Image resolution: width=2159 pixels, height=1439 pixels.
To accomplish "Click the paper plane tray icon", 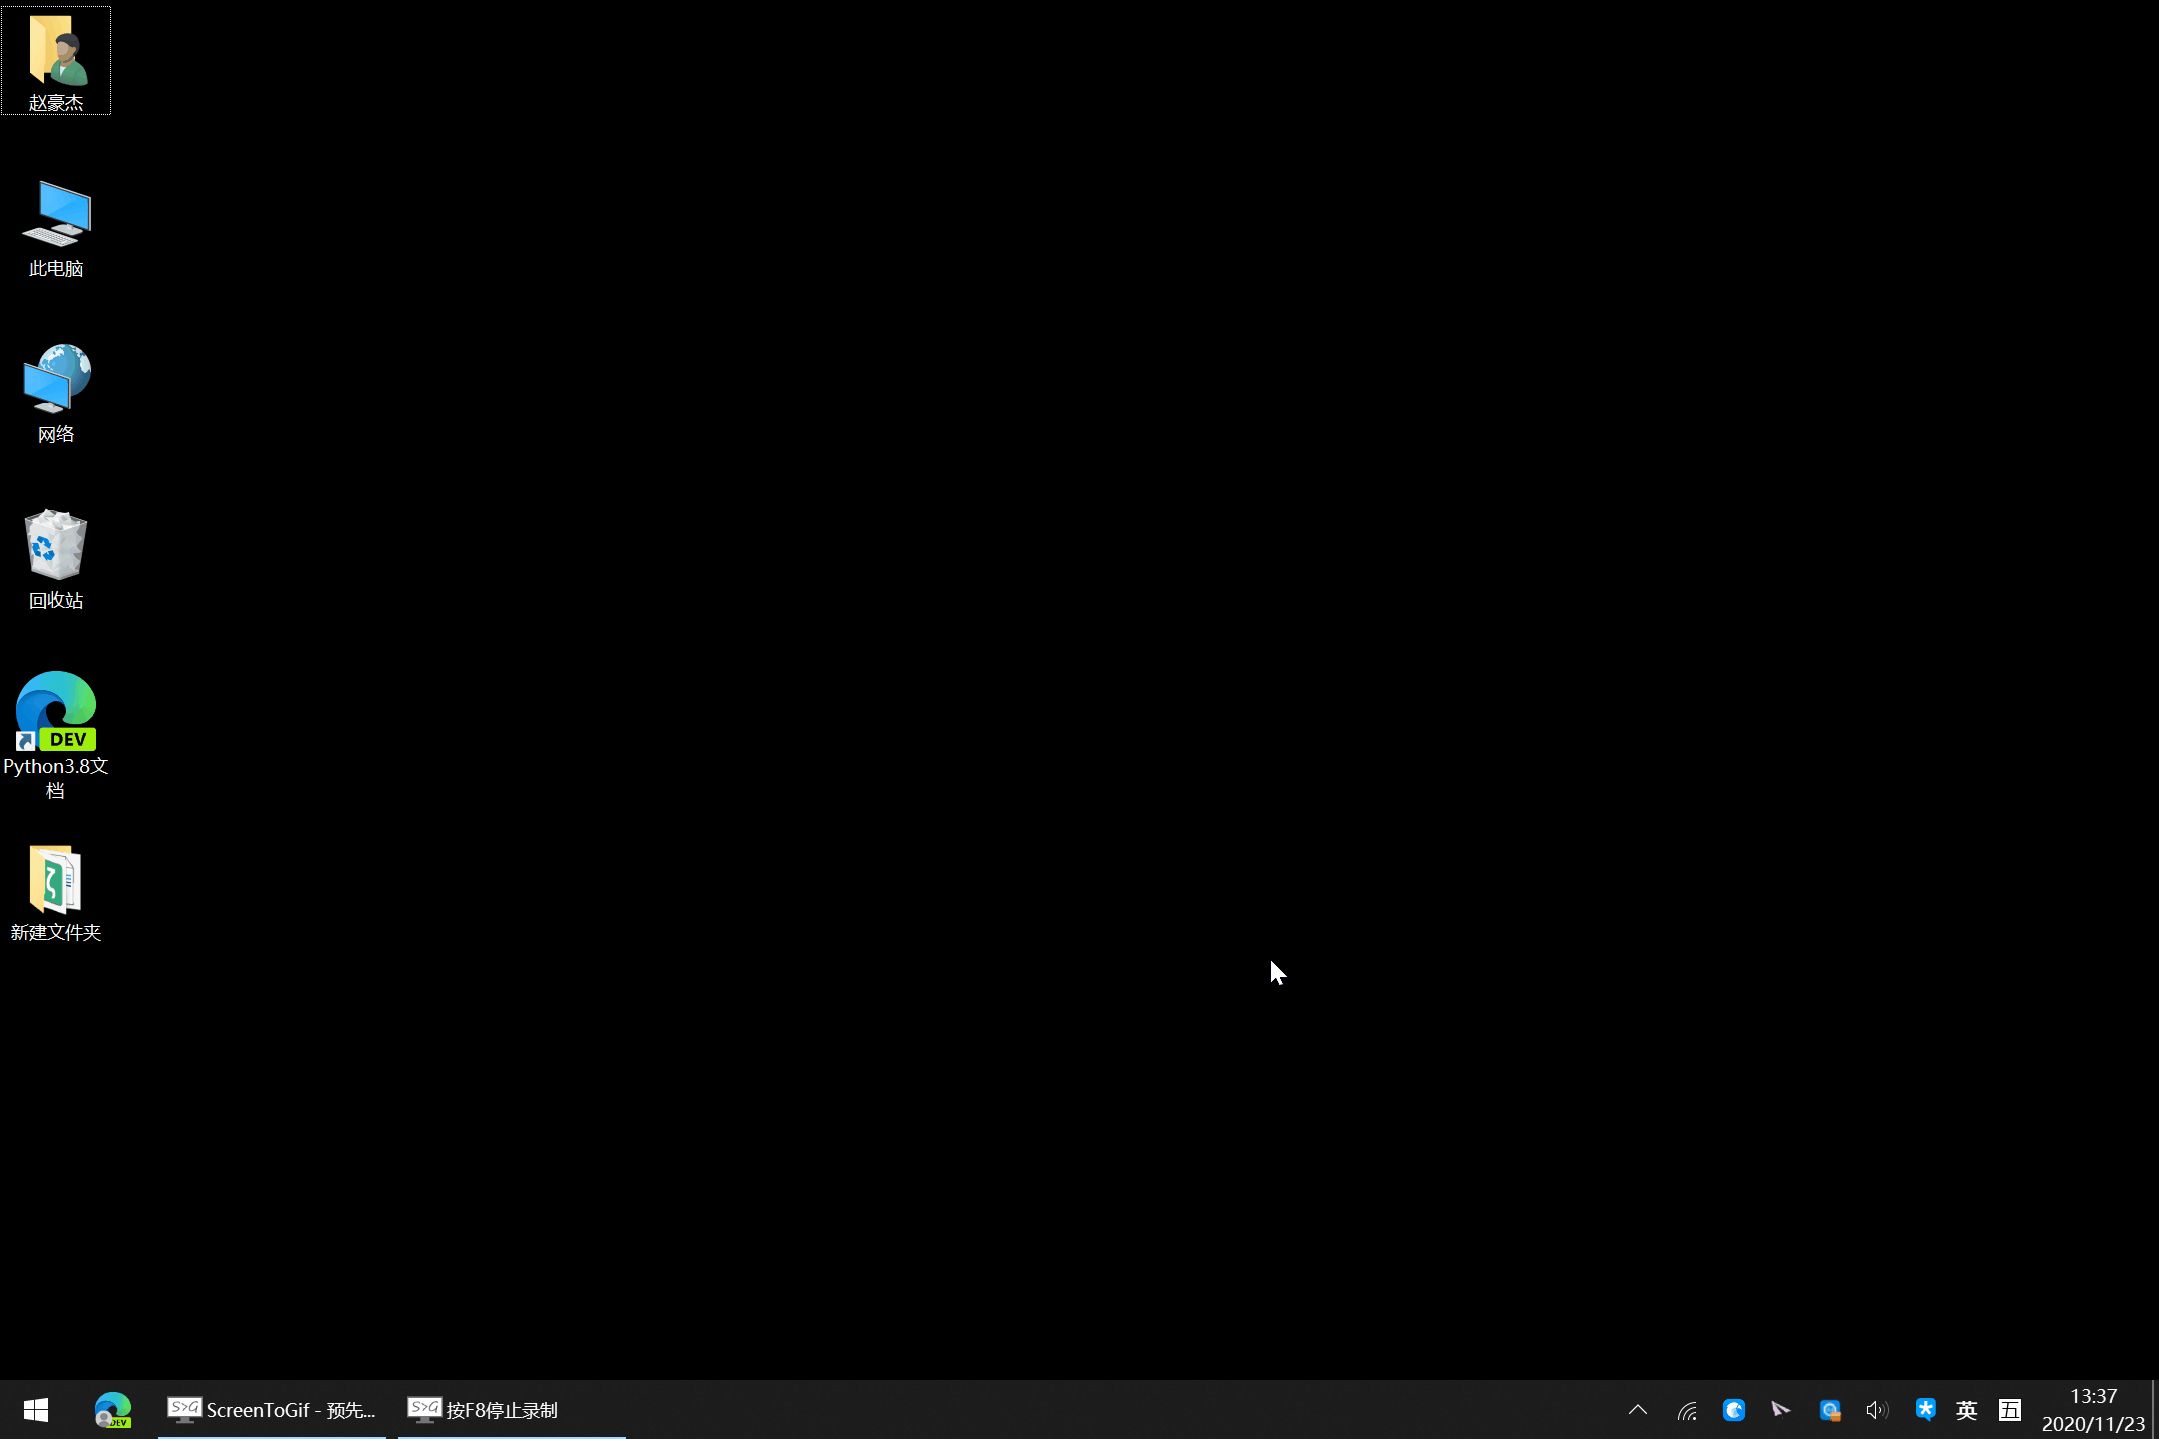I will coord(1781,1410).
